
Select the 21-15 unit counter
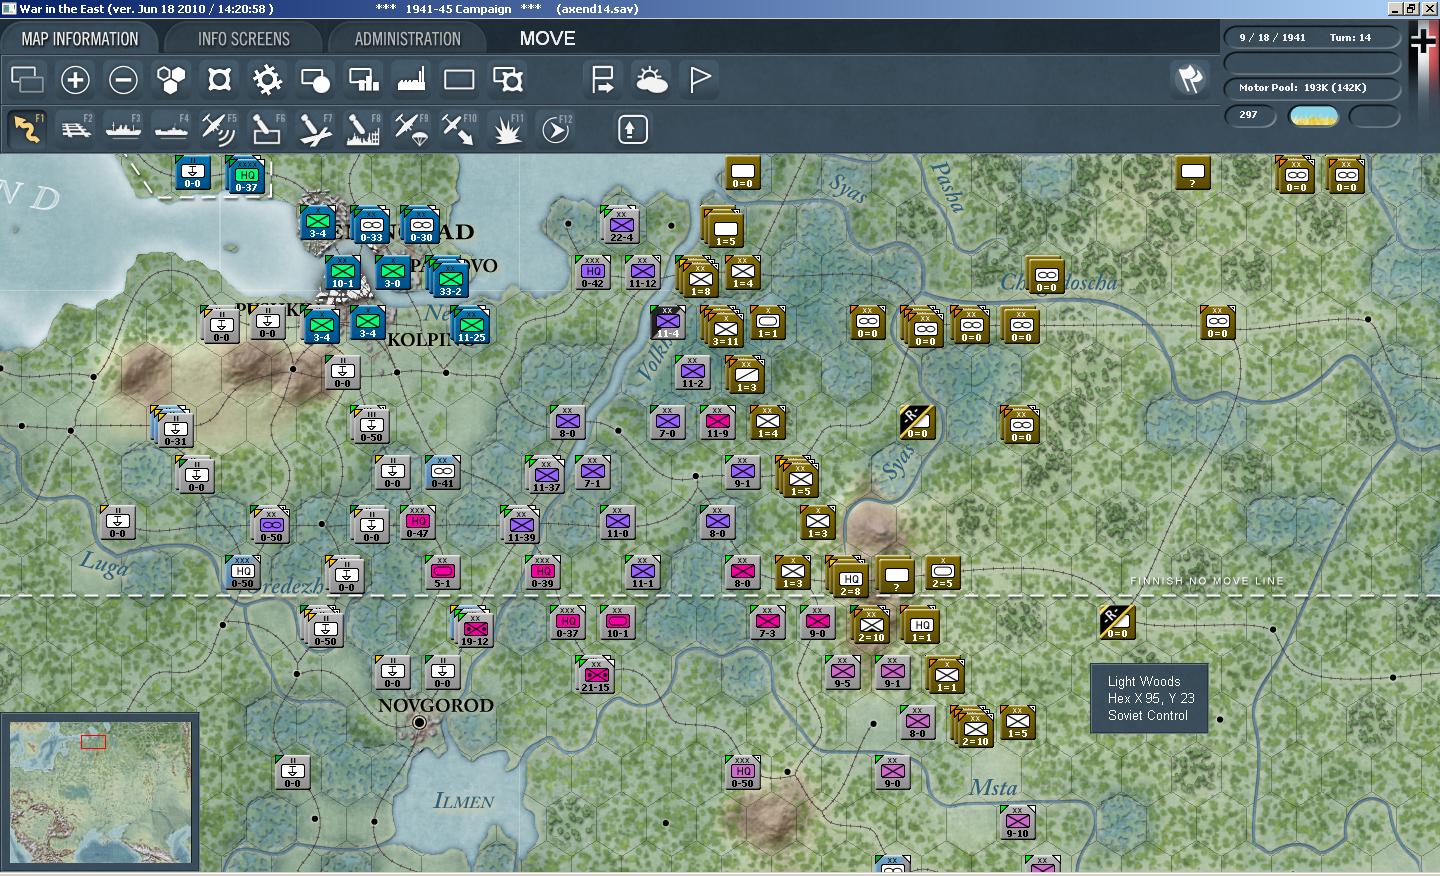pos(595,674)
